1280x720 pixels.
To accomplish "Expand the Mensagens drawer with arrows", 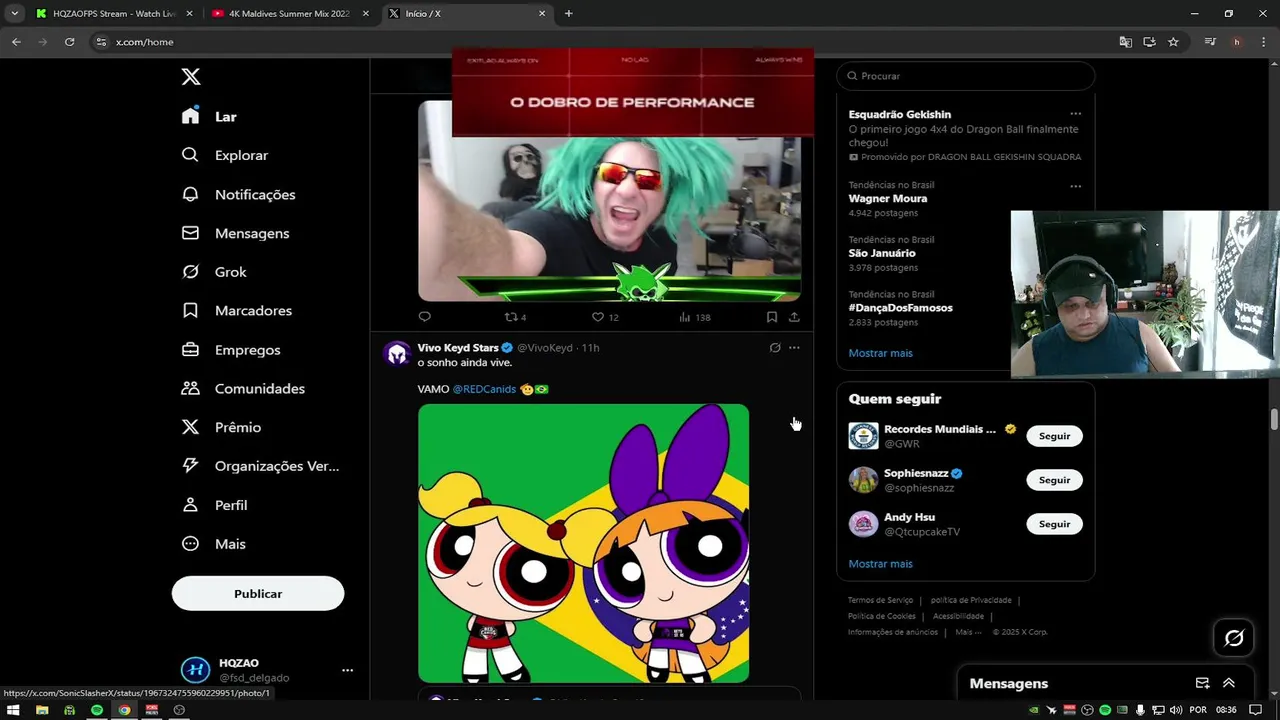I will tap(1229, 683).
